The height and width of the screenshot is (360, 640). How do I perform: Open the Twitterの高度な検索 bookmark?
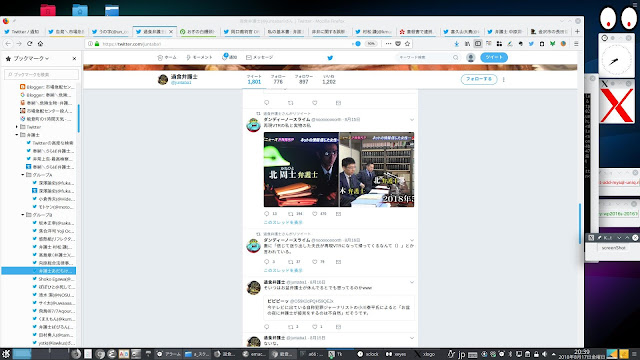click(50, 143)
